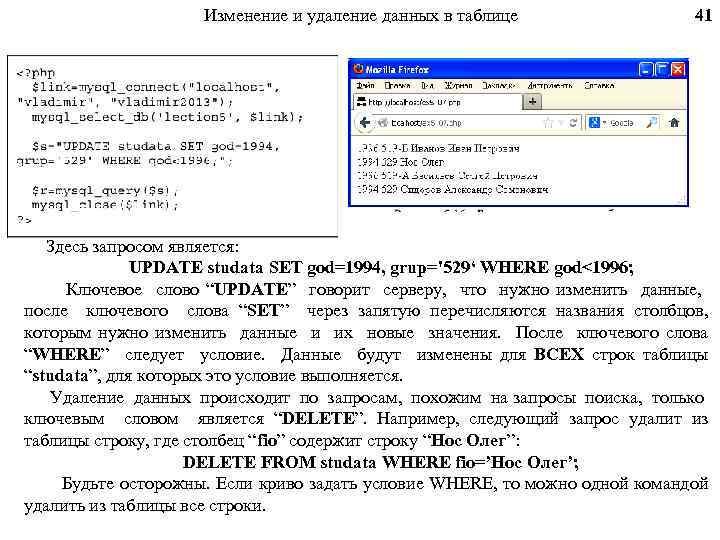Go back with the Back arrow
Image resolution: width=720 pixels, height=540 pixels.
coord(365,123)
